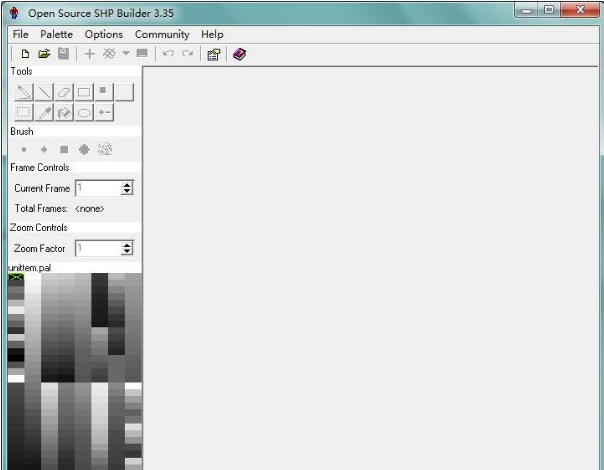The width and height of the screenshot is (604, 470).
Task: Click the Current Frame number field
Action: (x=98, y=188)
